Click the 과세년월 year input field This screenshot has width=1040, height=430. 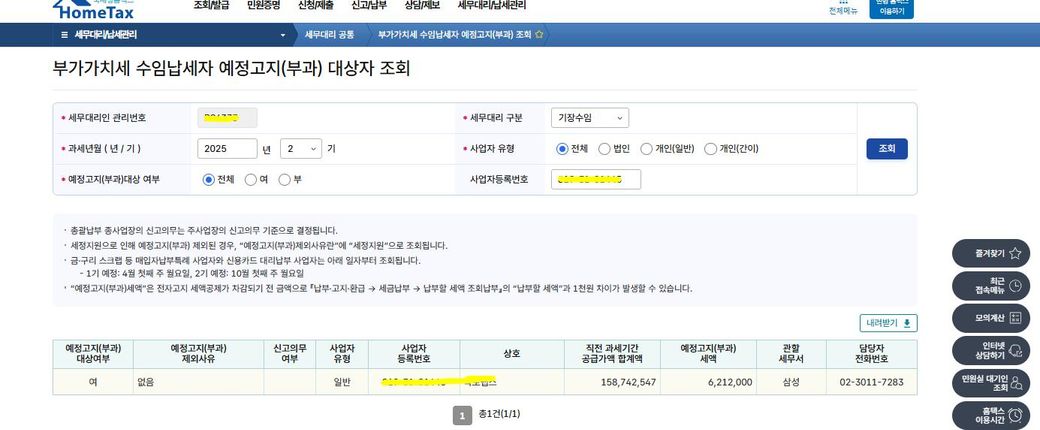click(x=227, y=149)
